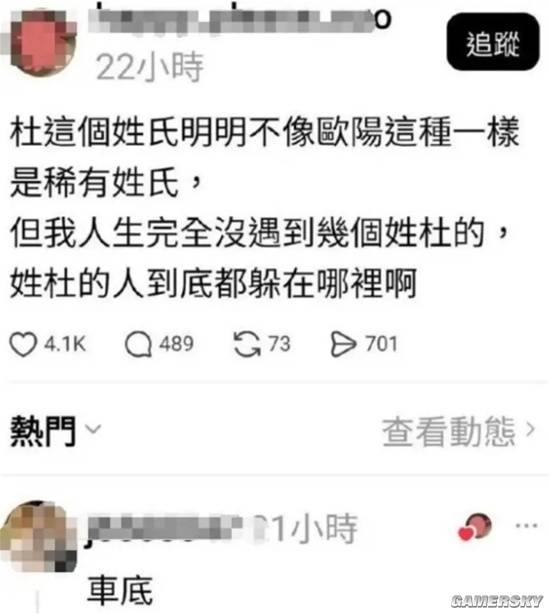The image size is (550, 614).
Task: Tap the main post text about 杜 surname
Action: pyautogui.click(x=264, y=208)
